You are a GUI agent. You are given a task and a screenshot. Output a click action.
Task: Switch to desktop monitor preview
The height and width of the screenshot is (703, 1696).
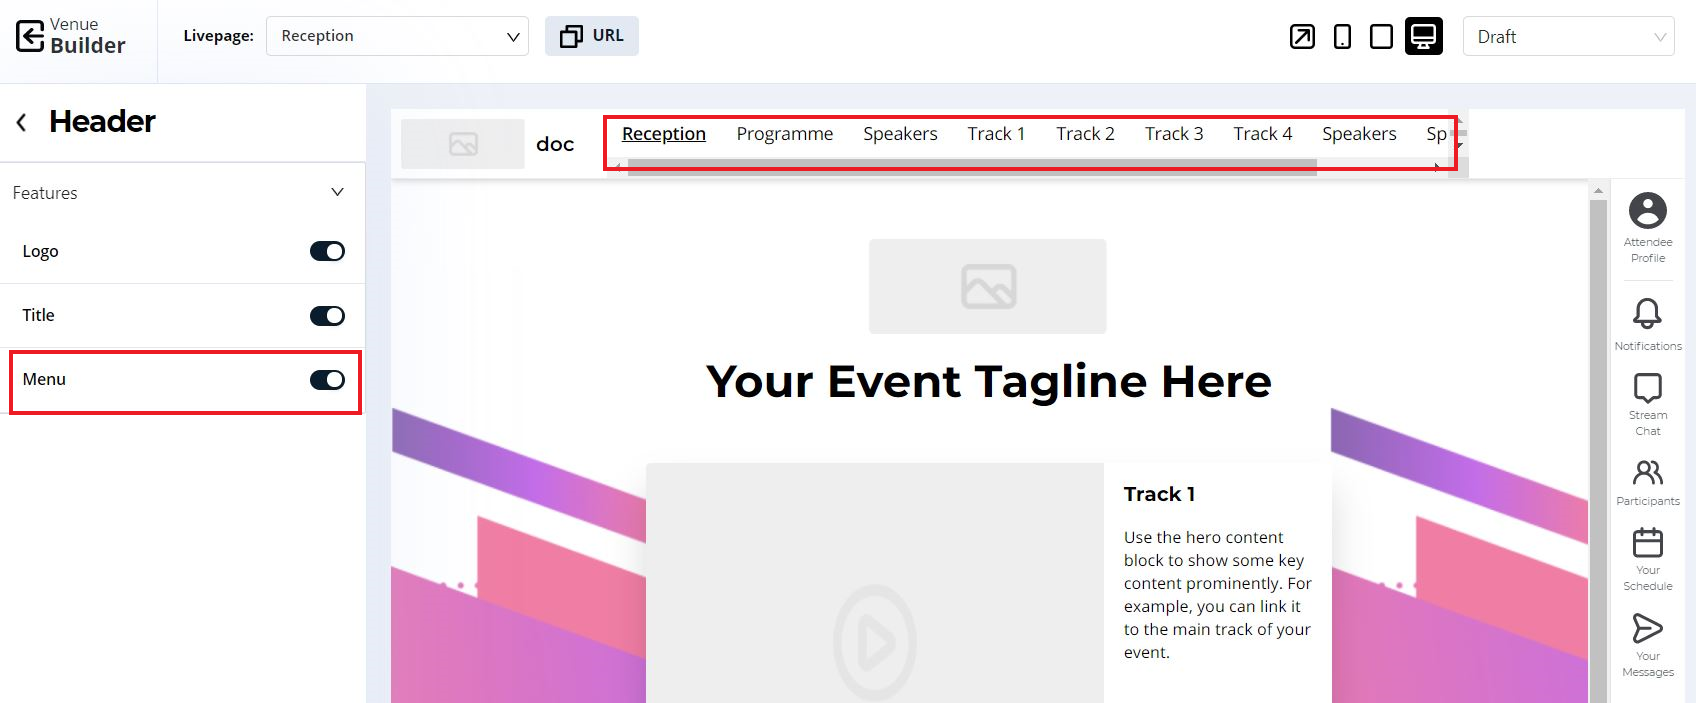[x=1423, y=37]
